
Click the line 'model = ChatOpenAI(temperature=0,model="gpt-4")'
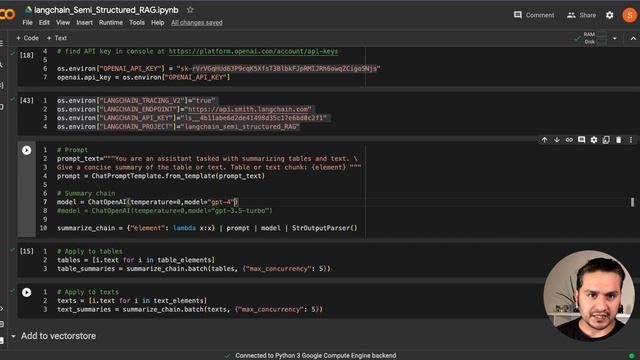click(x=148, y=202)
